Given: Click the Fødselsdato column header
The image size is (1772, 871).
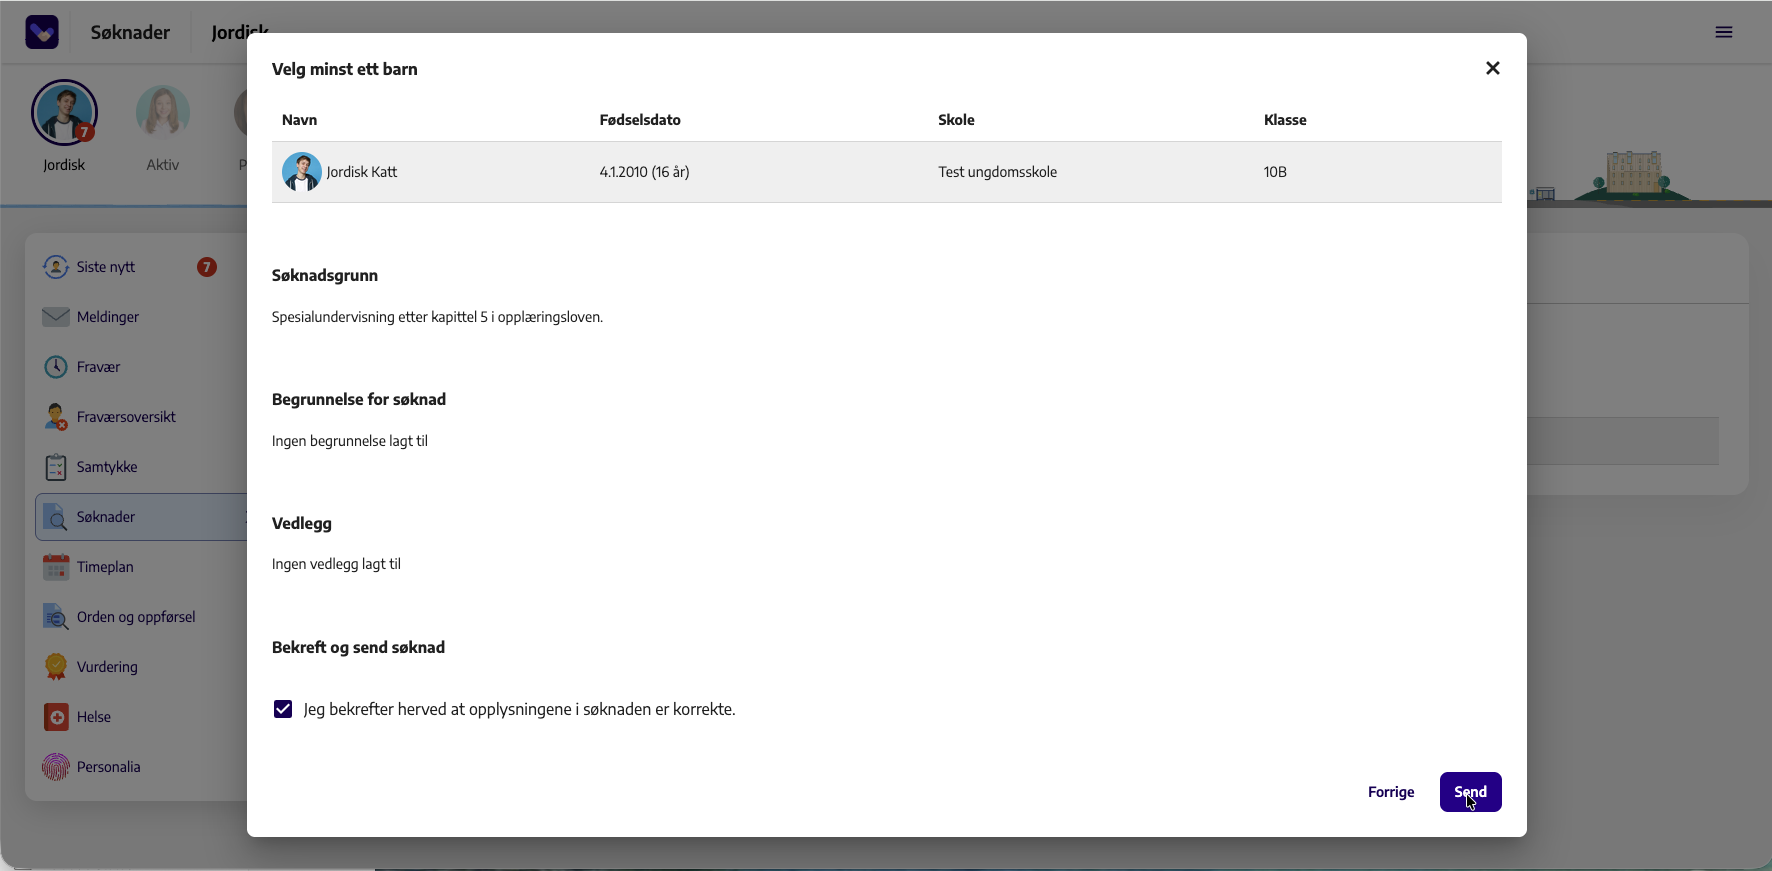Looking at the screenshot, I should 640,120.
